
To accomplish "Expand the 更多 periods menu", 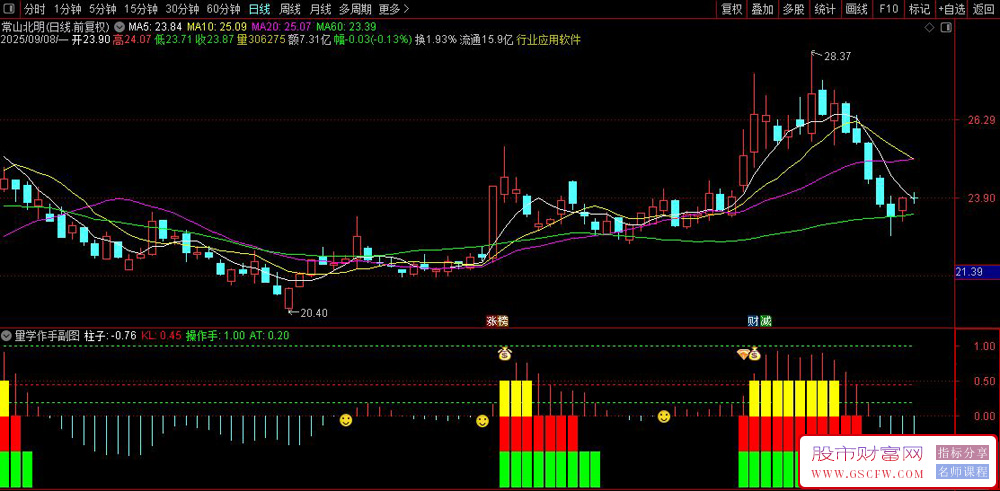I will [393, 9].
